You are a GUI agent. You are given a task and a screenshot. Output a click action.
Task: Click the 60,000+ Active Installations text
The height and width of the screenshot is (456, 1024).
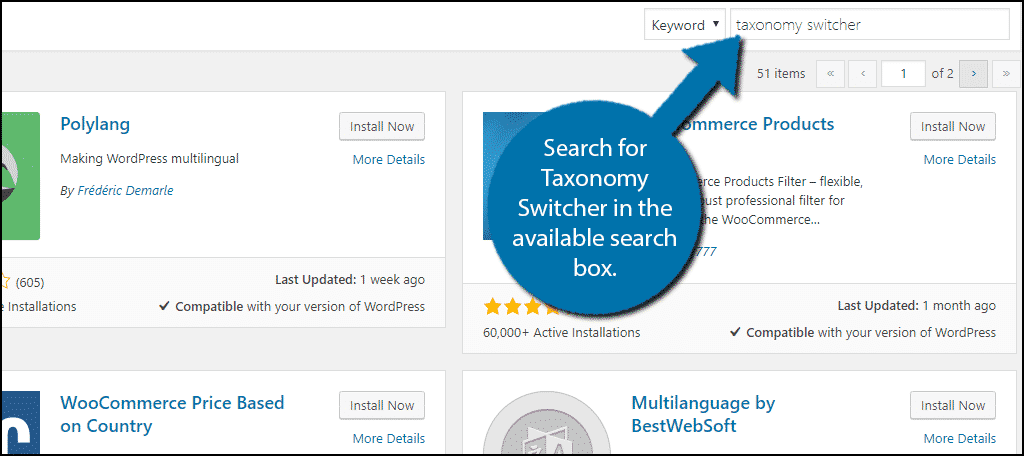[x=562, y=333]
